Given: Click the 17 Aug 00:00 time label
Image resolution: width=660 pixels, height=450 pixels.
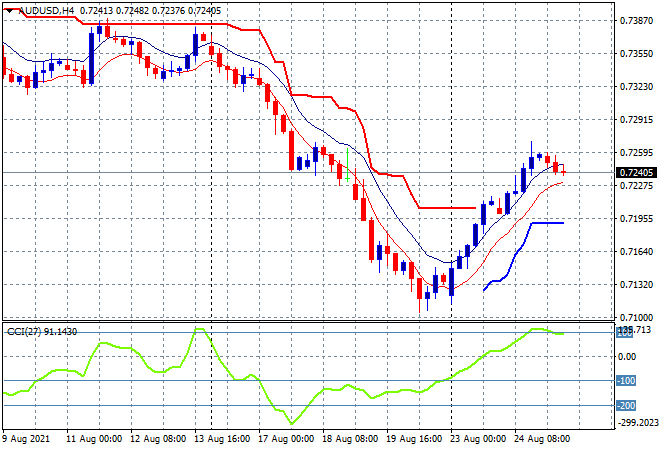Looking at the screenshot, I should pyautogui.click(x=286, y=439).
